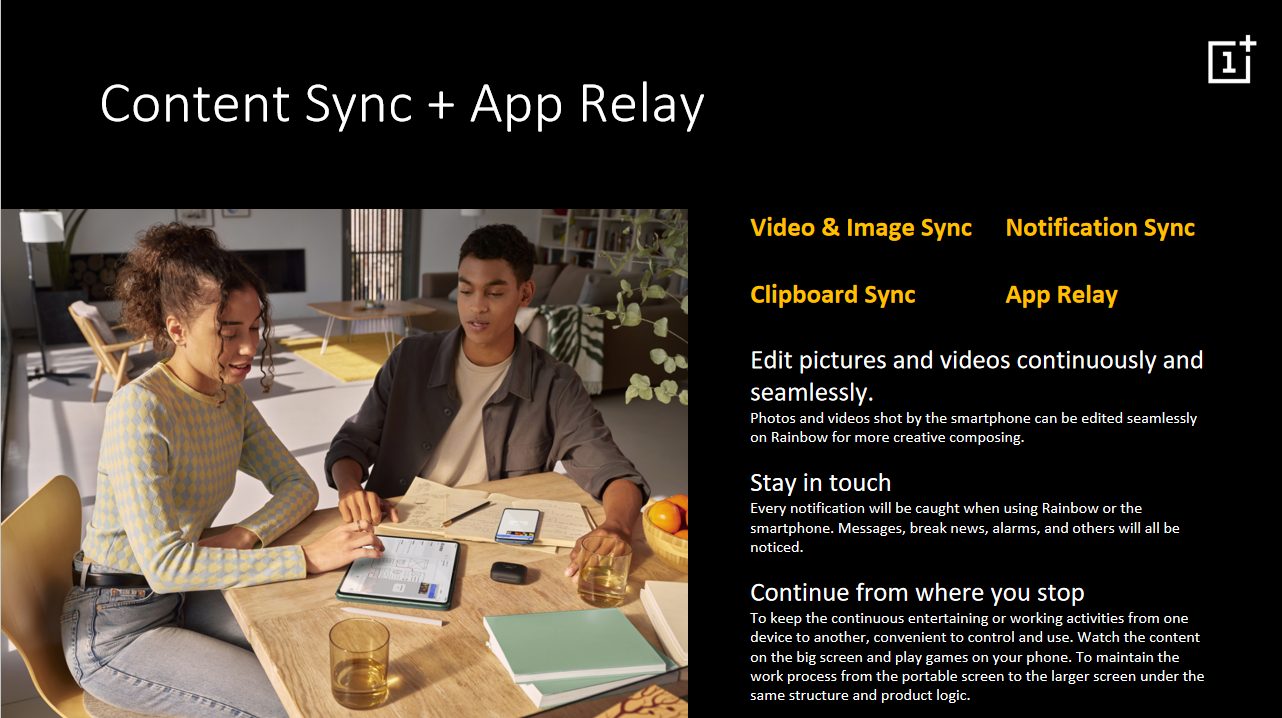Click the 'App Relay' yellow heading
This screenshot has height=718, width=1282.
coord(1061,295)
